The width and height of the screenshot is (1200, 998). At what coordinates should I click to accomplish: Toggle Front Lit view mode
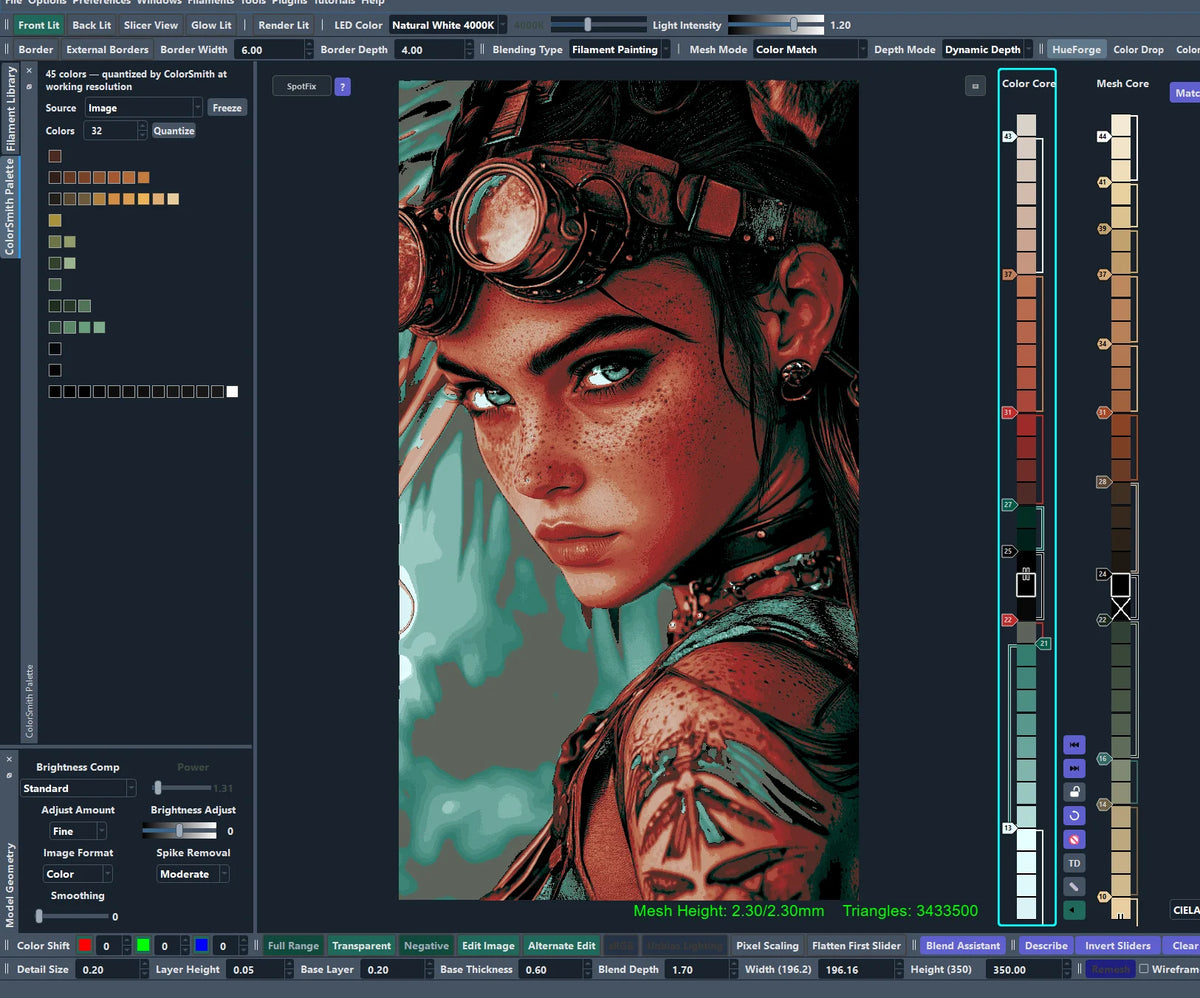pos(38,25)
